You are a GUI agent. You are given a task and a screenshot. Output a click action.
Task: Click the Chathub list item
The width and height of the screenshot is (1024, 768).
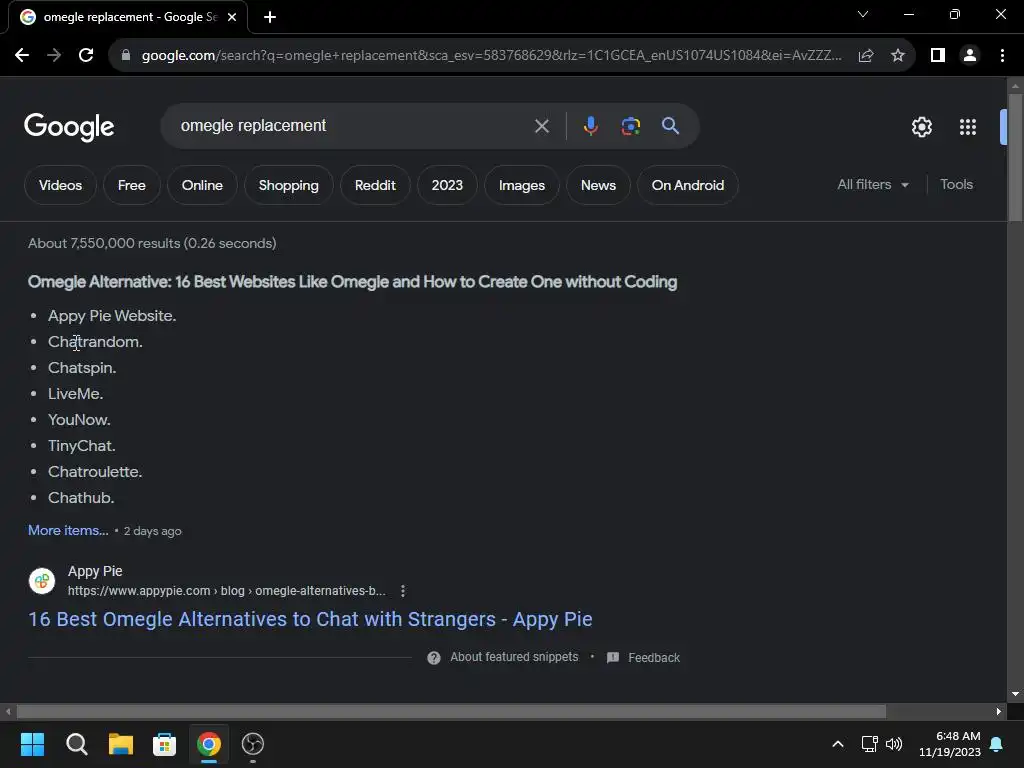click(x=81, y=498)
